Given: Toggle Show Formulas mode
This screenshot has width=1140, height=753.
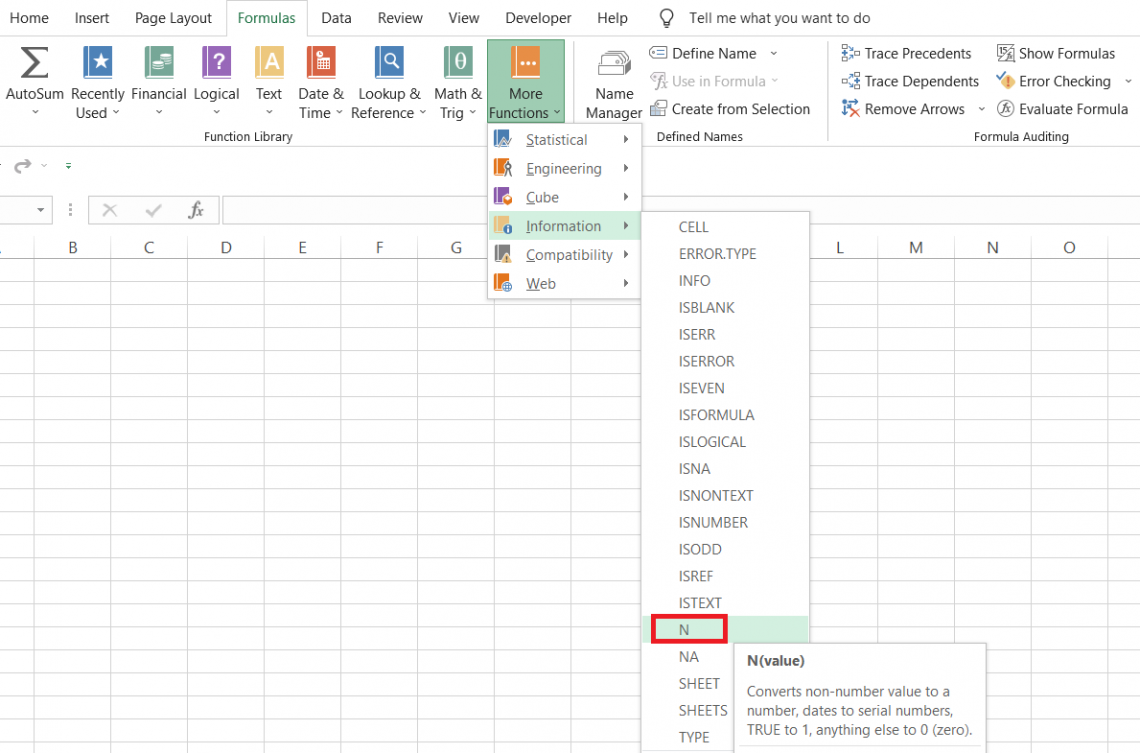Looking at the screenshot, I should 1056,54.
